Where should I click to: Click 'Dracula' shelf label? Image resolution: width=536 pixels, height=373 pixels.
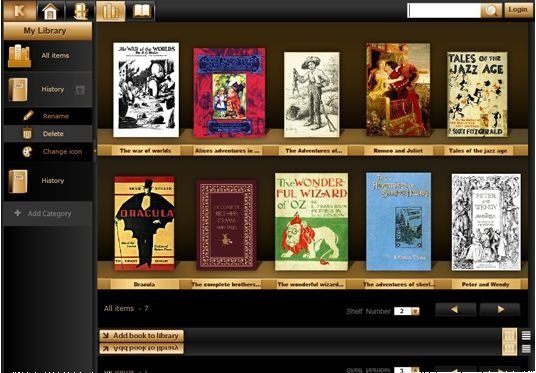144,284
